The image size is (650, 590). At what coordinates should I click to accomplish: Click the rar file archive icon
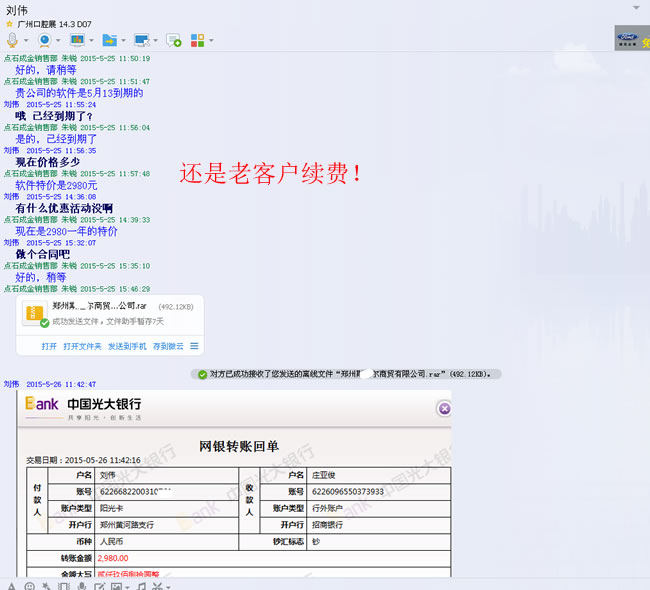pyautogui.click(x=34, y=314)
